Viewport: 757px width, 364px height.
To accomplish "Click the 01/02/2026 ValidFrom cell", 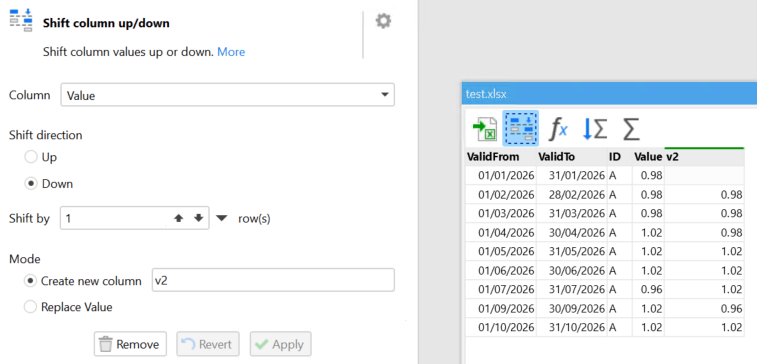I will (x=501, y=195).
